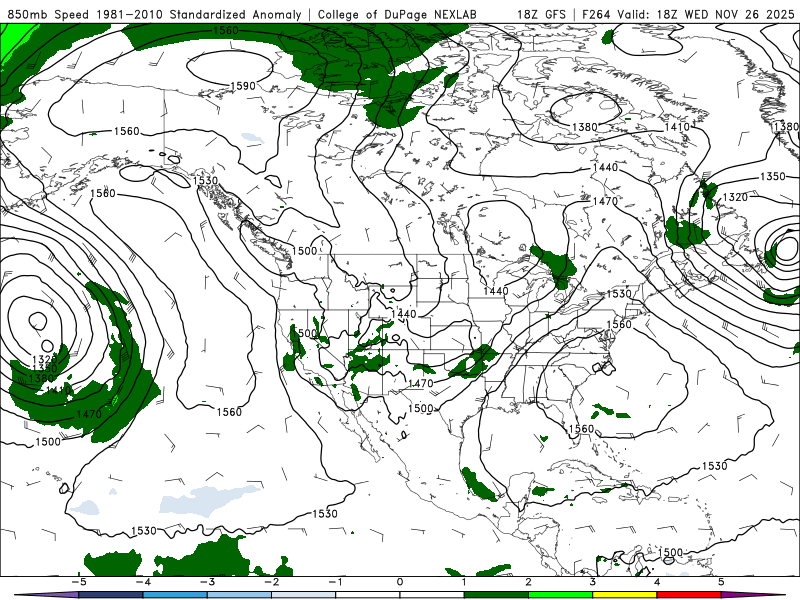
Task: Click the 1350 label in the North Atlantic
Action: pos(773,176)
